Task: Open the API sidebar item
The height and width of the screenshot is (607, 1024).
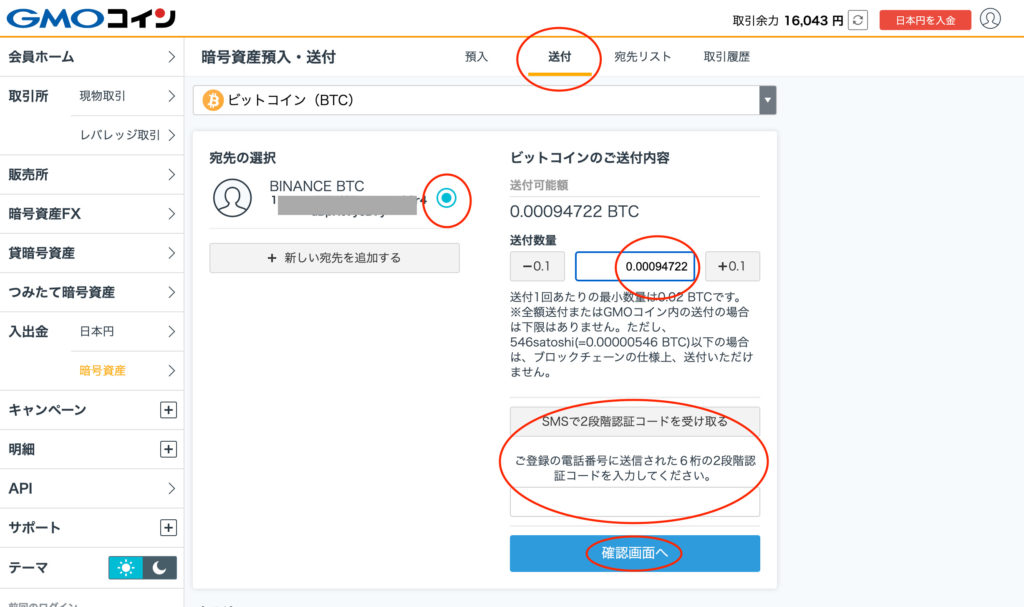Action: [91, 488]
